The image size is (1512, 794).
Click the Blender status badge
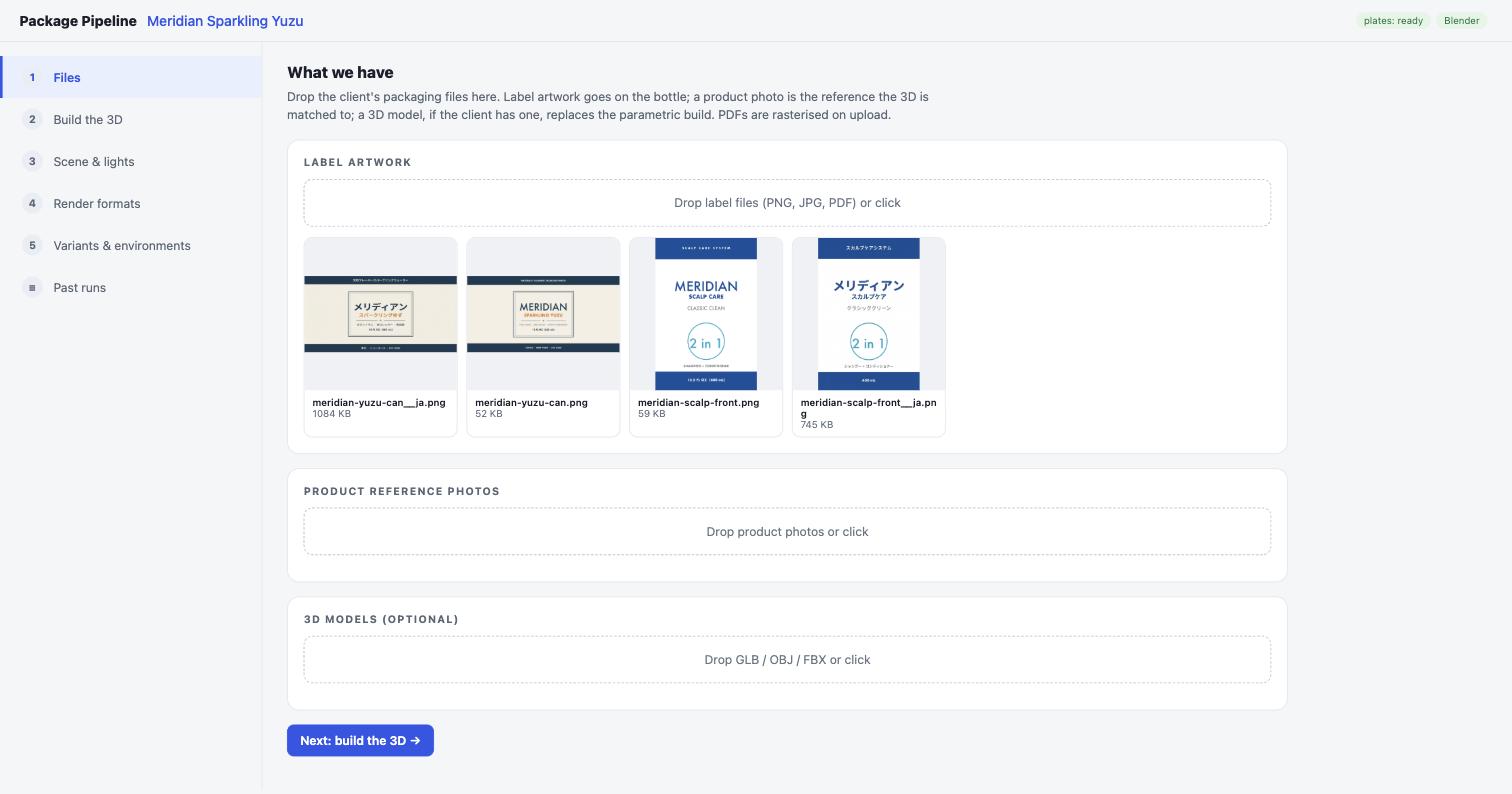pos(1461,21)
